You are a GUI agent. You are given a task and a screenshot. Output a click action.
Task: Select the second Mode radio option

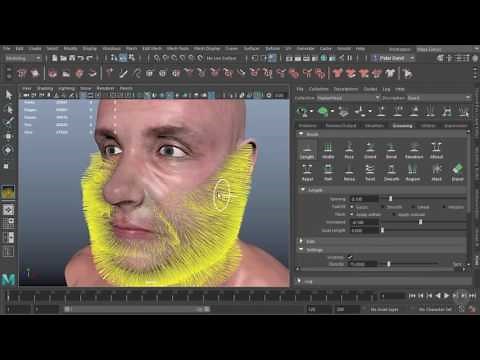(394, 214)
